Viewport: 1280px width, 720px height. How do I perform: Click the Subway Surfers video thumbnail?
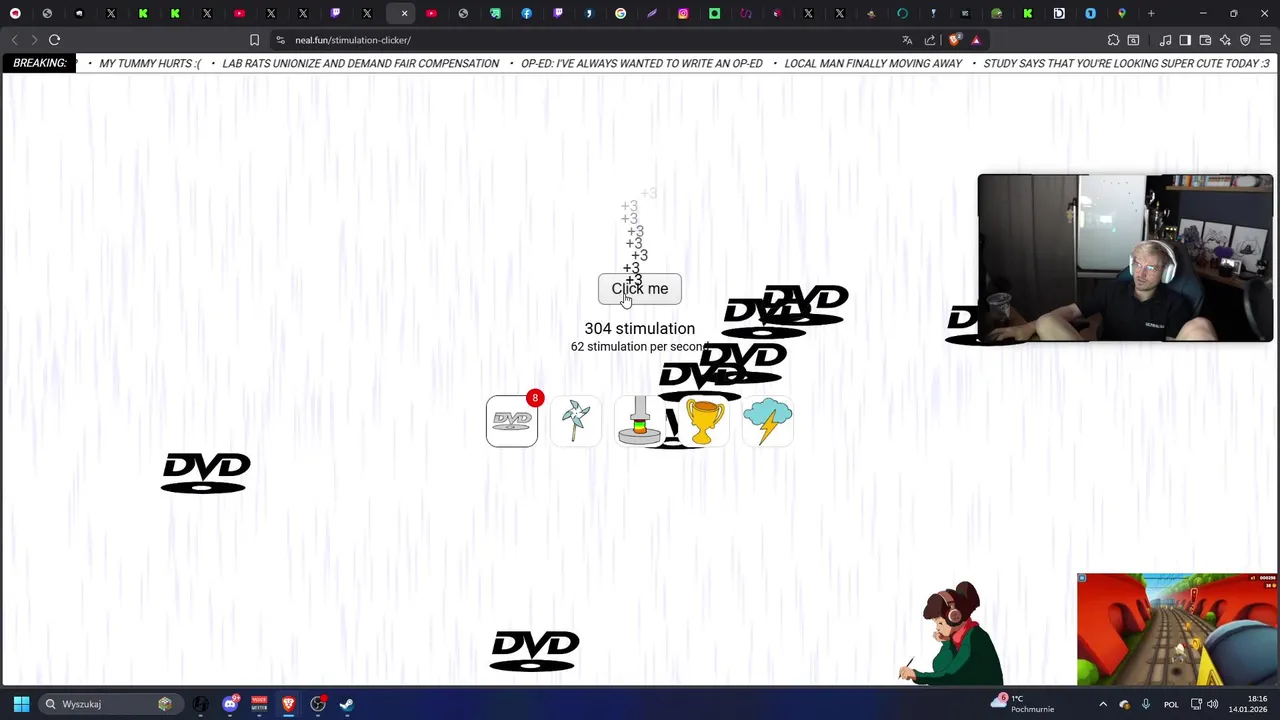pos(1177,629)
